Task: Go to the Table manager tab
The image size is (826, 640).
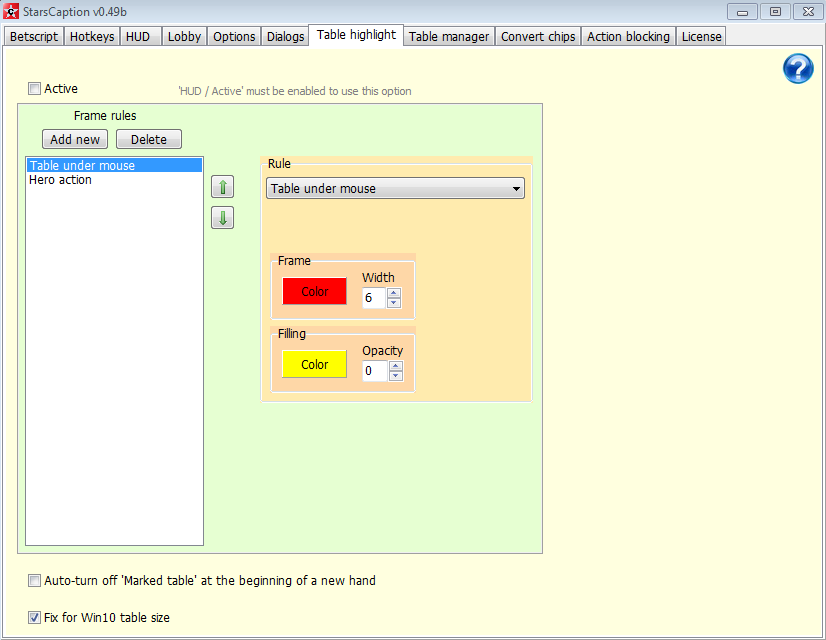Action: point(449,36)
